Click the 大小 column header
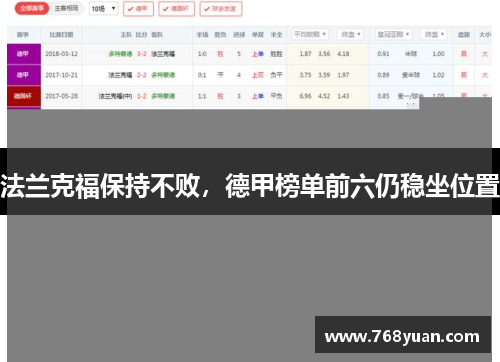500x362 pixels. [x=485, y=35]
